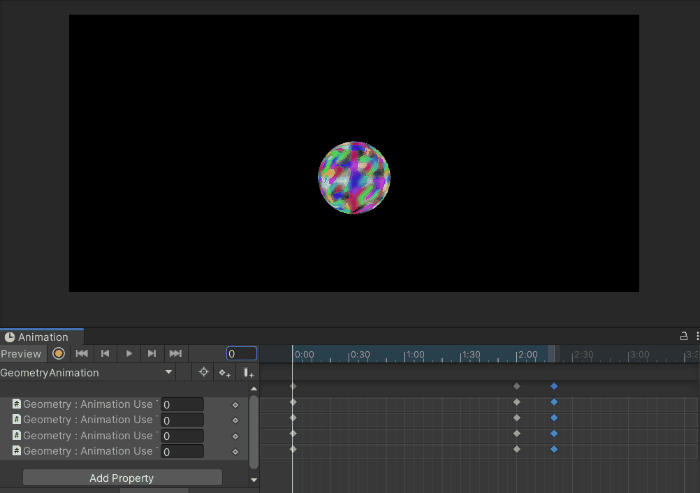Click the 1:00 mark on the timeline ruler

tap(415, 355)
